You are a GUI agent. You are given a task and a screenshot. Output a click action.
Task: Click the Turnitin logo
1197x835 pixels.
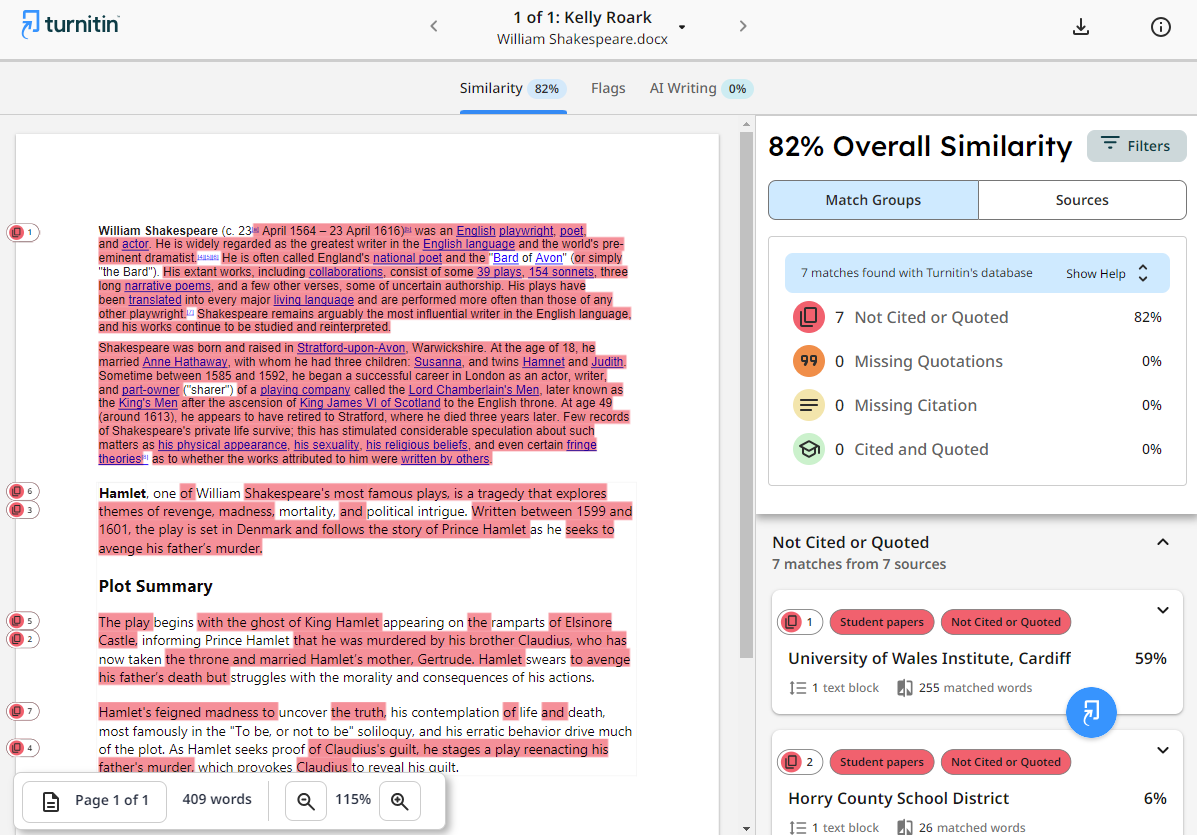pos(68,25)
